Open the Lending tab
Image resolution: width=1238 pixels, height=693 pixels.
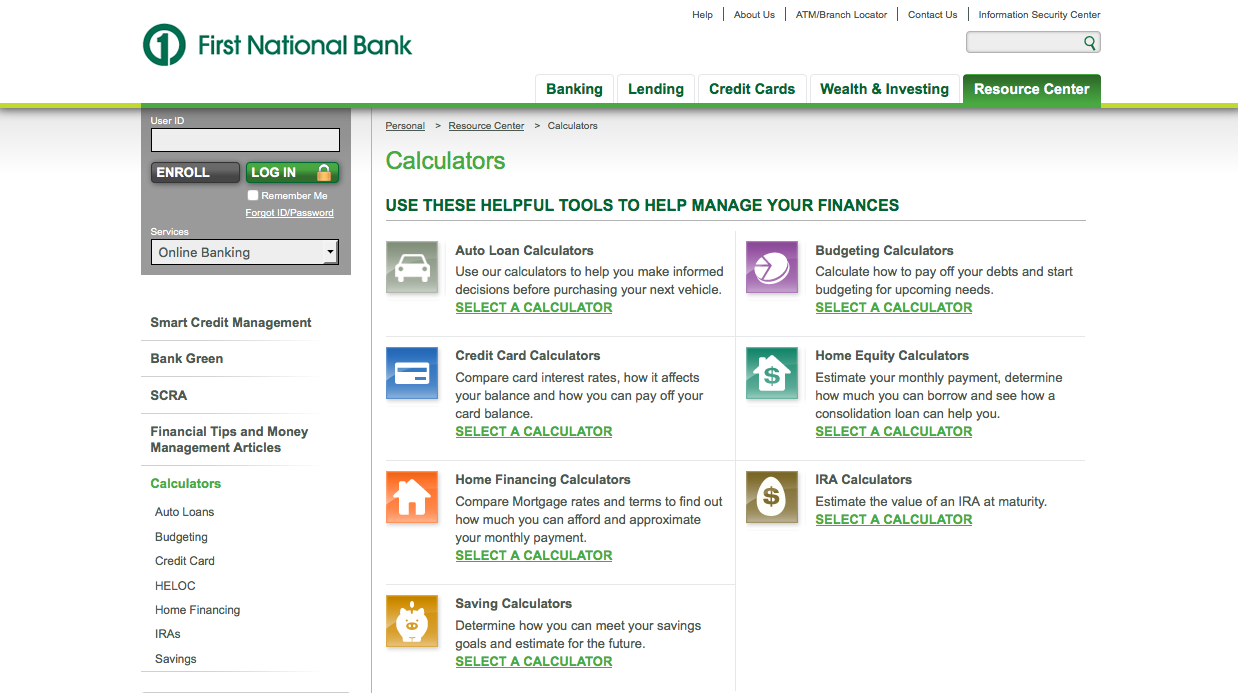656,89
